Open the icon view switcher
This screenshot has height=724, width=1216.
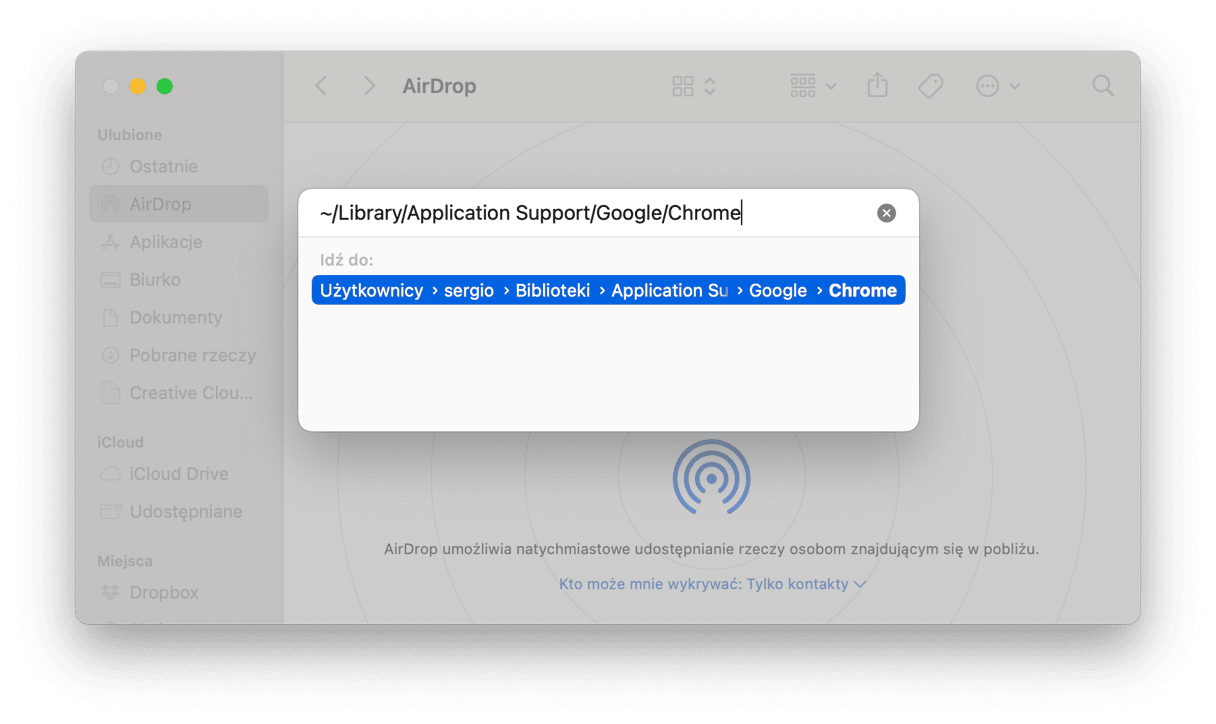coord(694,86)
